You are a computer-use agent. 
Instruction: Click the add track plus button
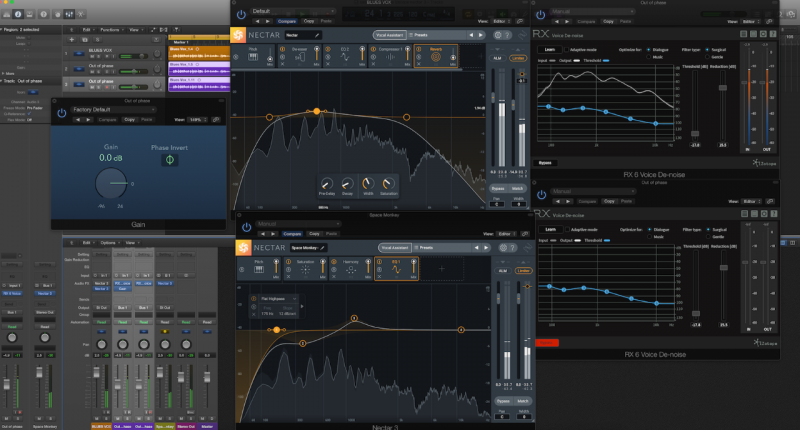[x=71, y=39]
